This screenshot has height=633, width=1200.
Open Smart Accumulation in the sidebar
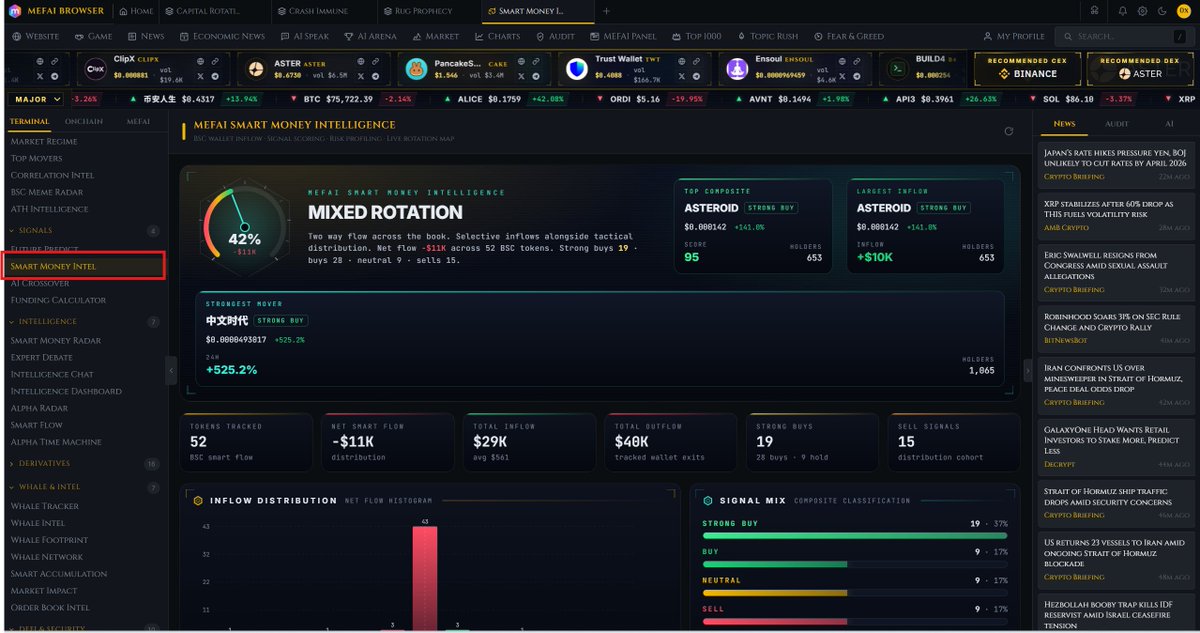59,574
